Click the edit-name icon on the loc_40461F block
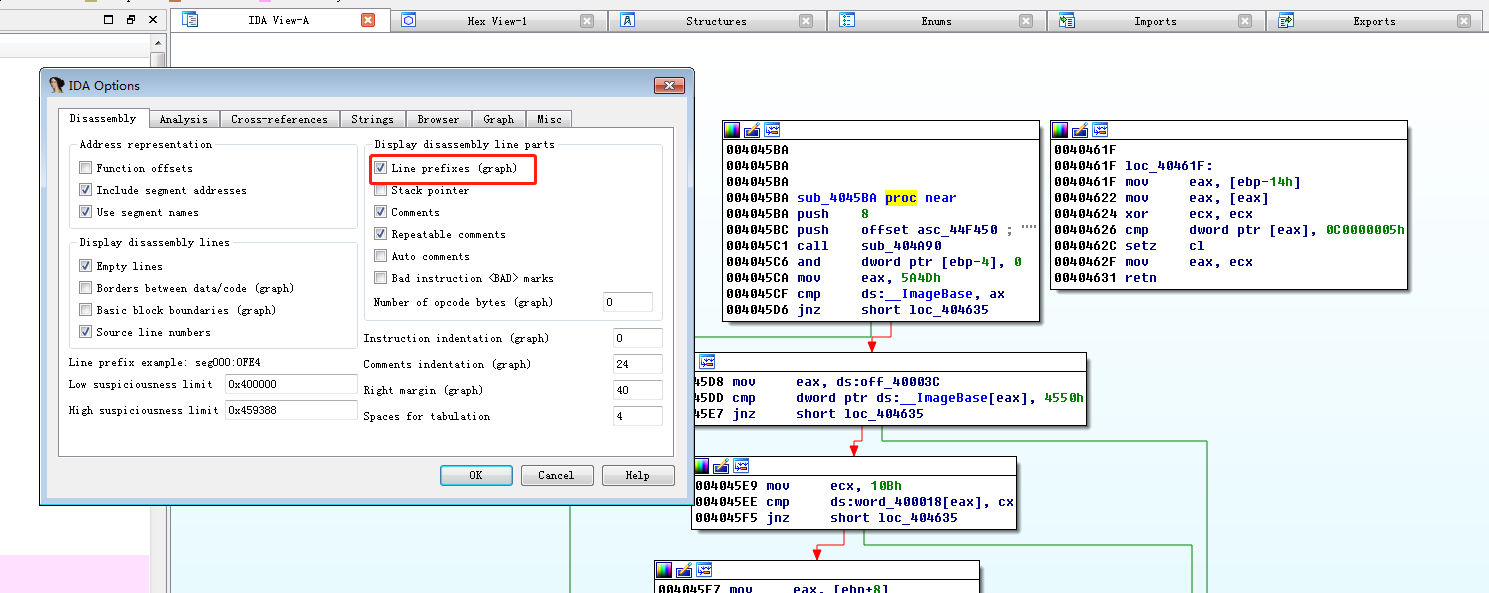1489x593 pixels. tap(1080, 130)
